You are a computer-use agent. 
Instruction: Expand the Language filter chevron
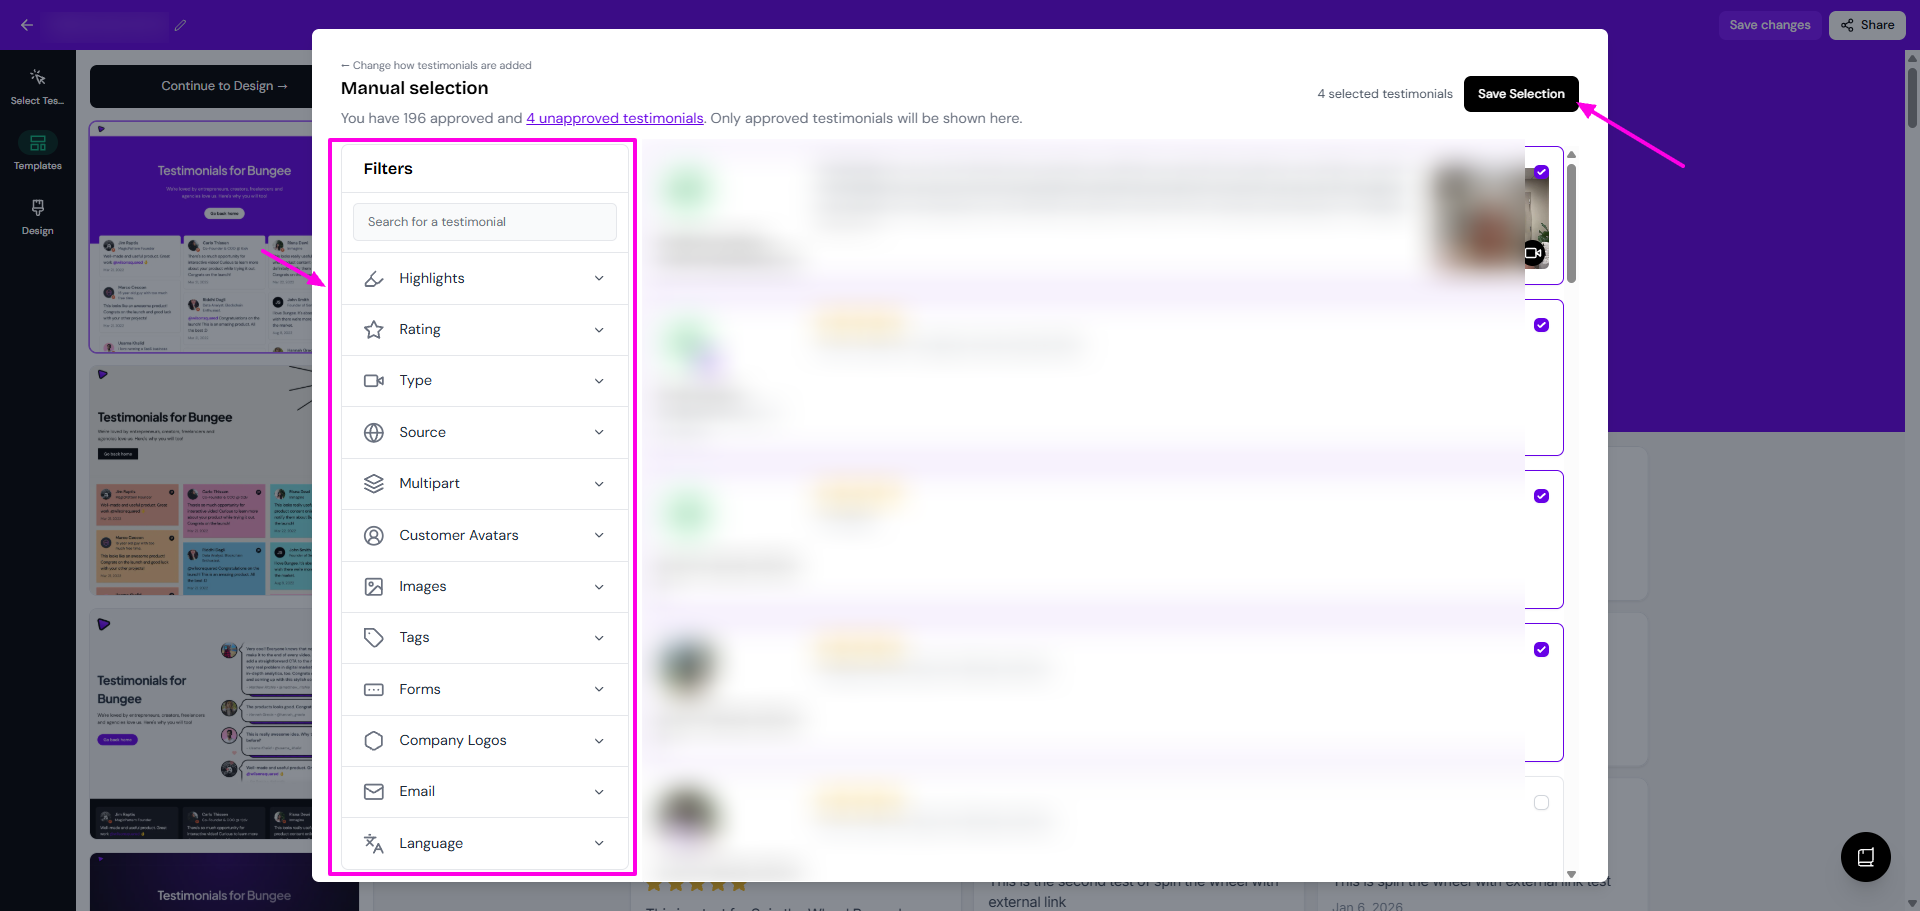pos(599,843)
